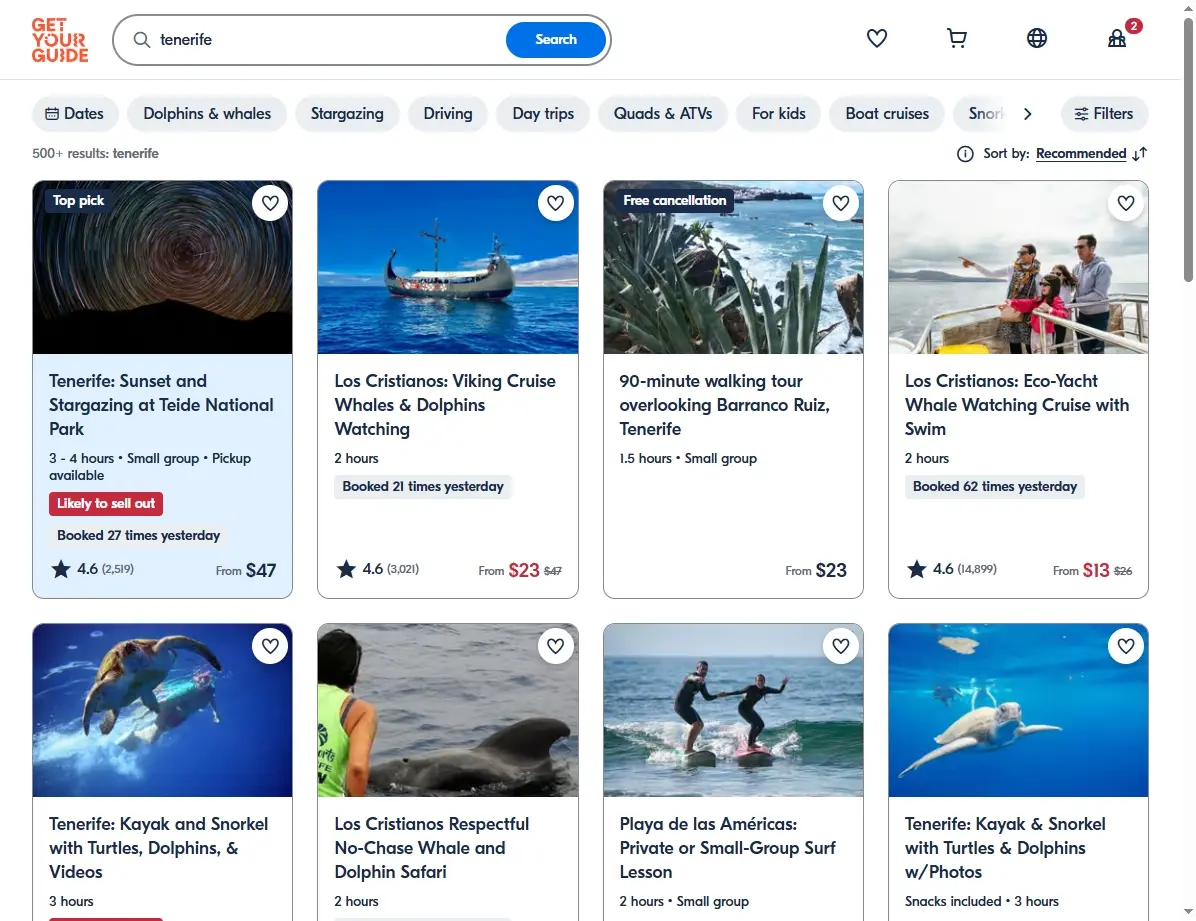The height and width of the screenshot is (921, 1196).
Task: Click the info icon beside Sort by
Action: coord(965,154)
